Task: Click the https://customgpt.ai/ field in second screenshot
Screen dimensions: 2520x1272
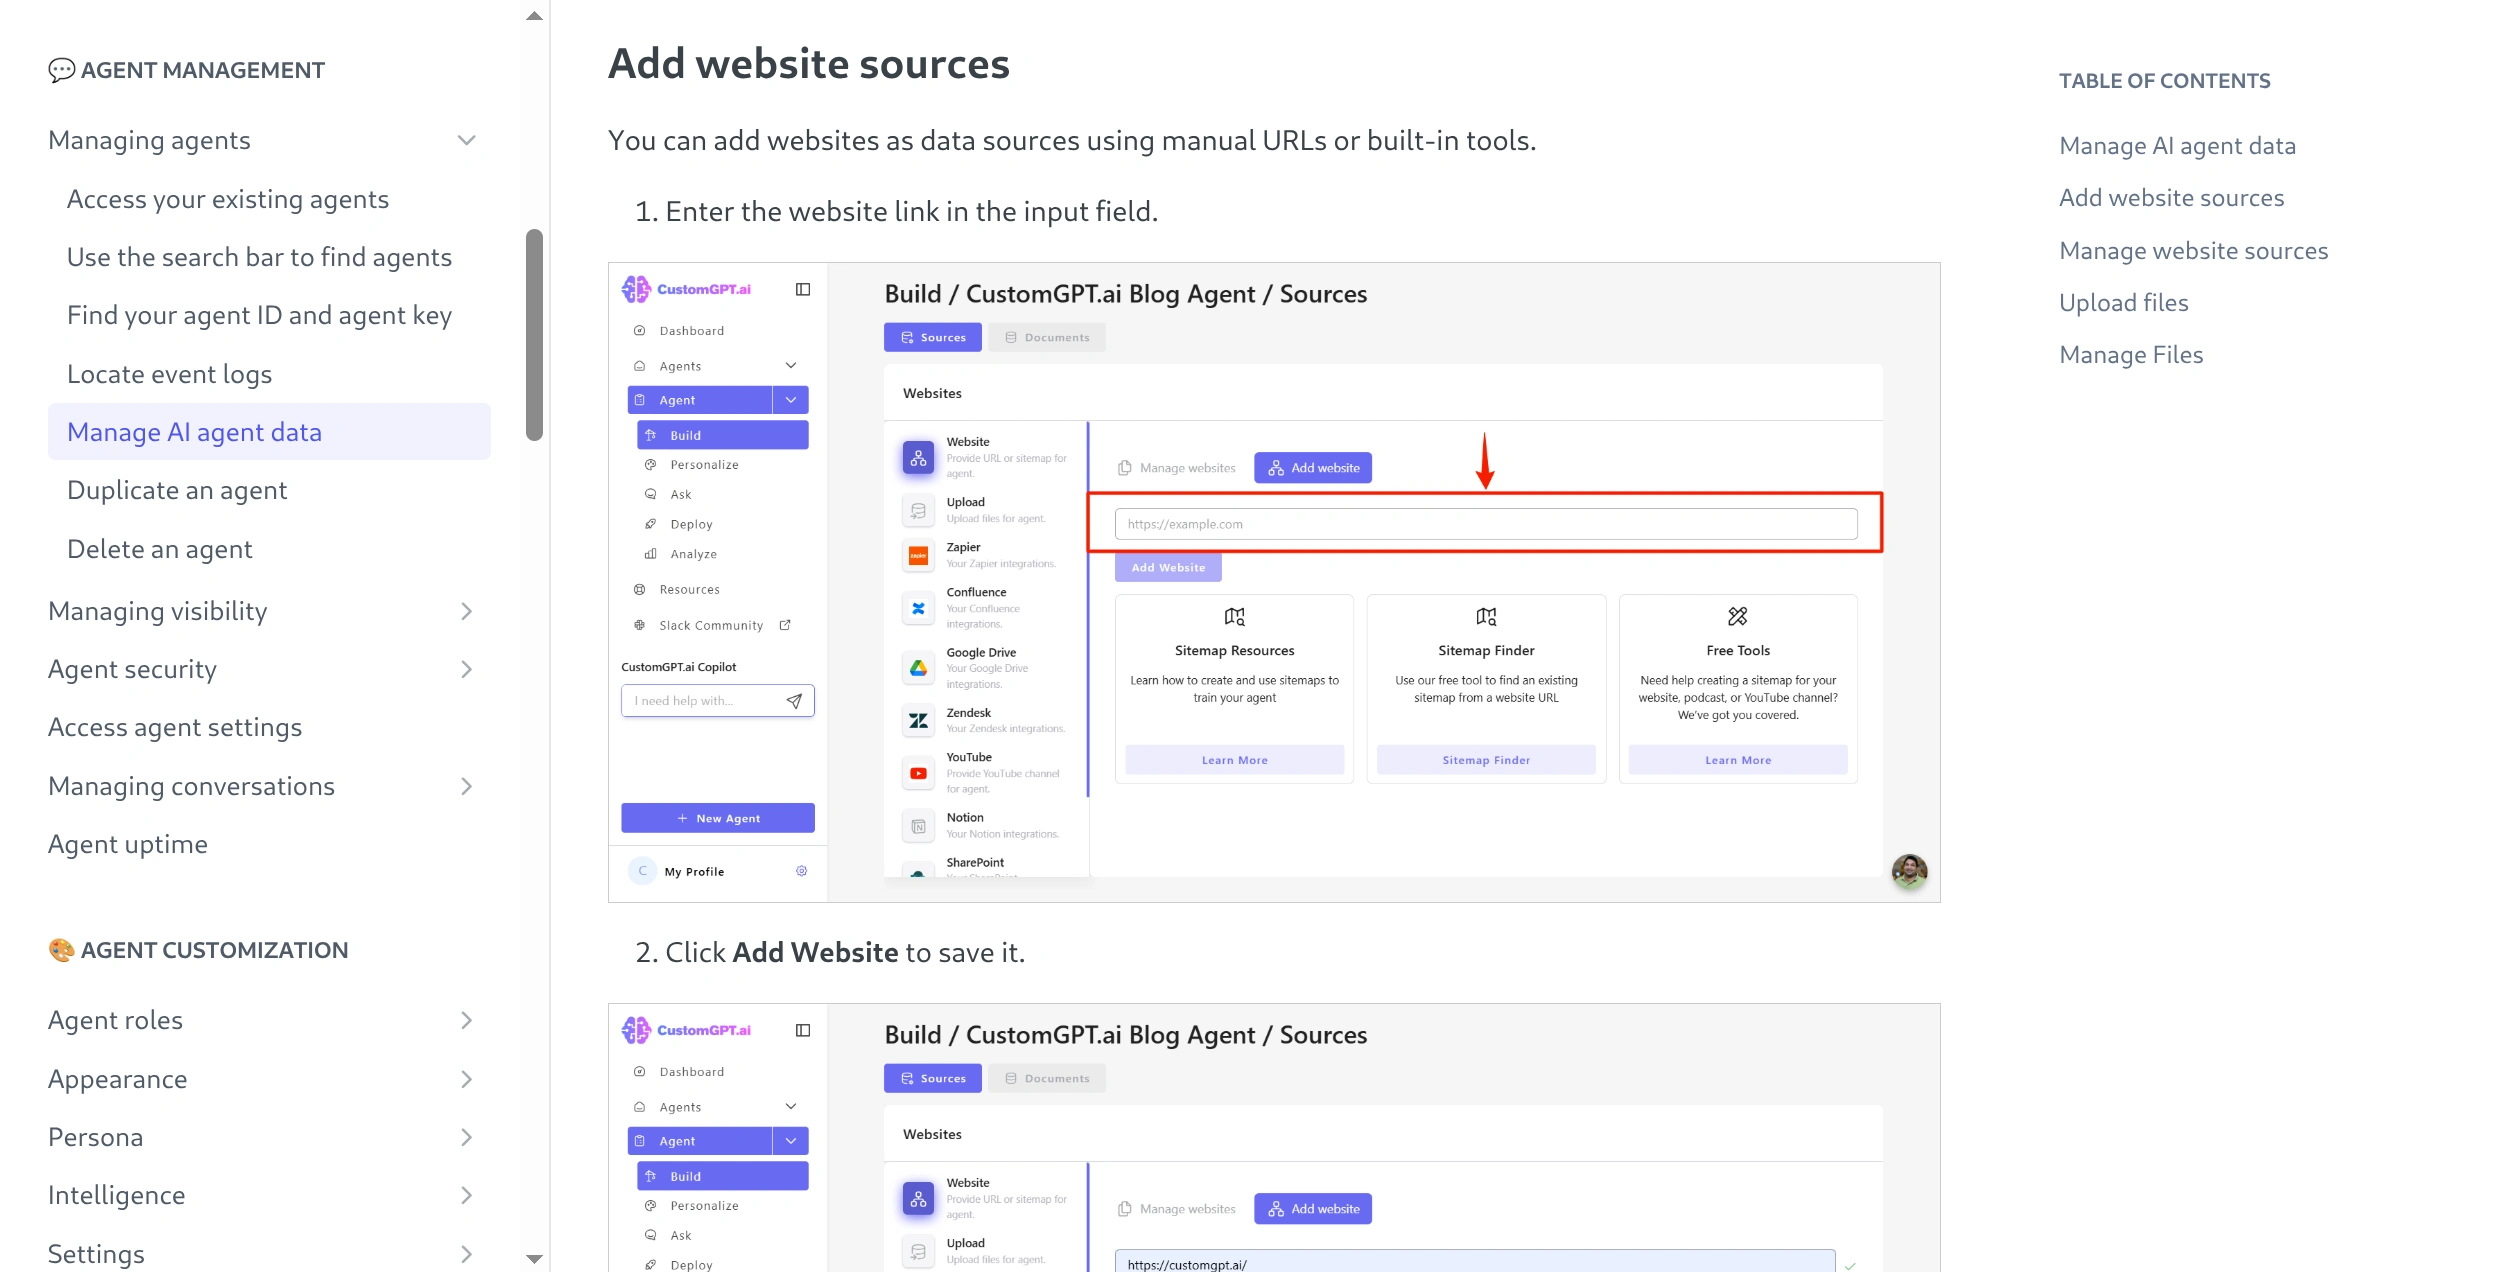Action: 1475,1262
